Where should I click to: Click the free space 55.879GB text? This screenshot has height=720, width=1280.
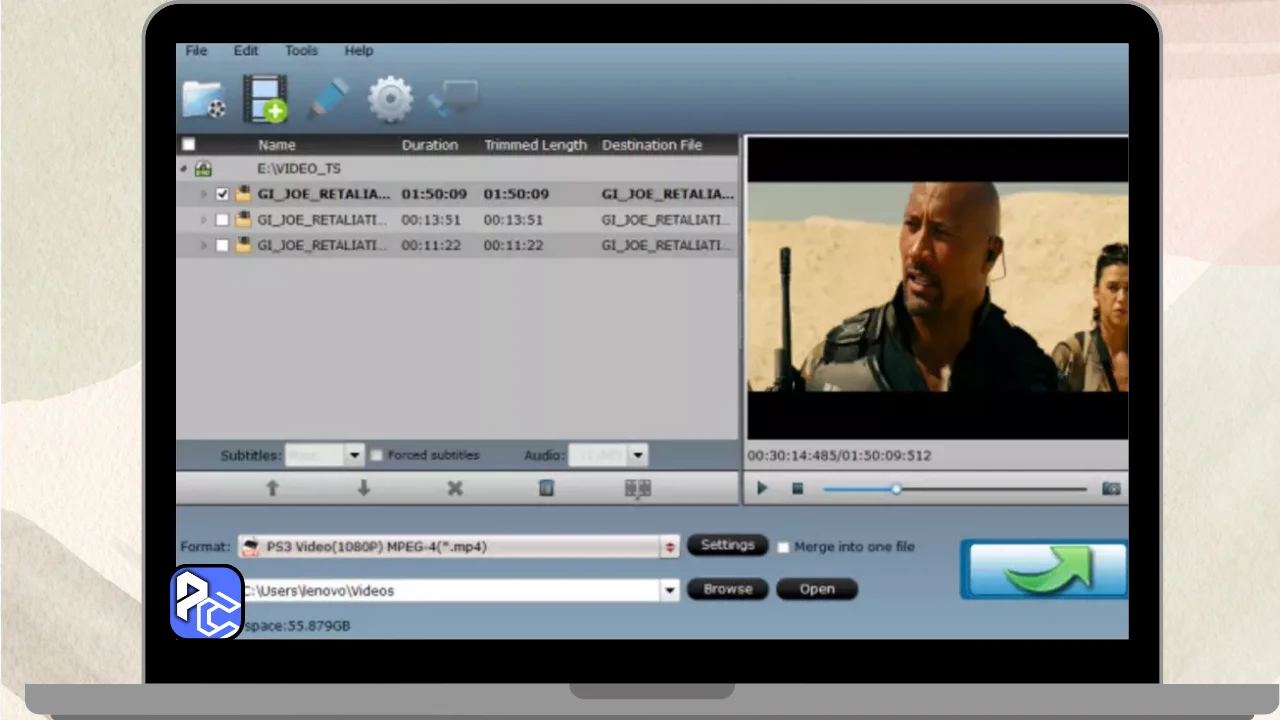tap(297, 626)
